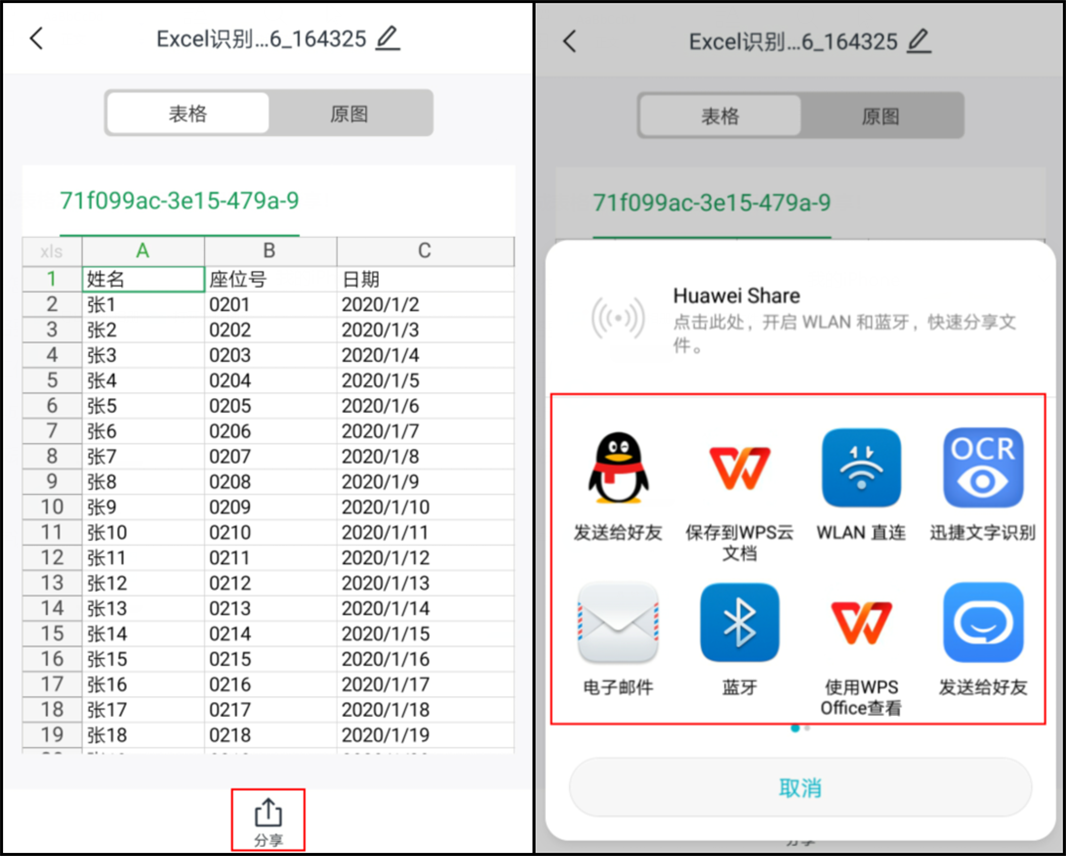Click cell 2020/1/19
Screen dimensions: 1066x856
pyautogui.click(x=425, y=735)
